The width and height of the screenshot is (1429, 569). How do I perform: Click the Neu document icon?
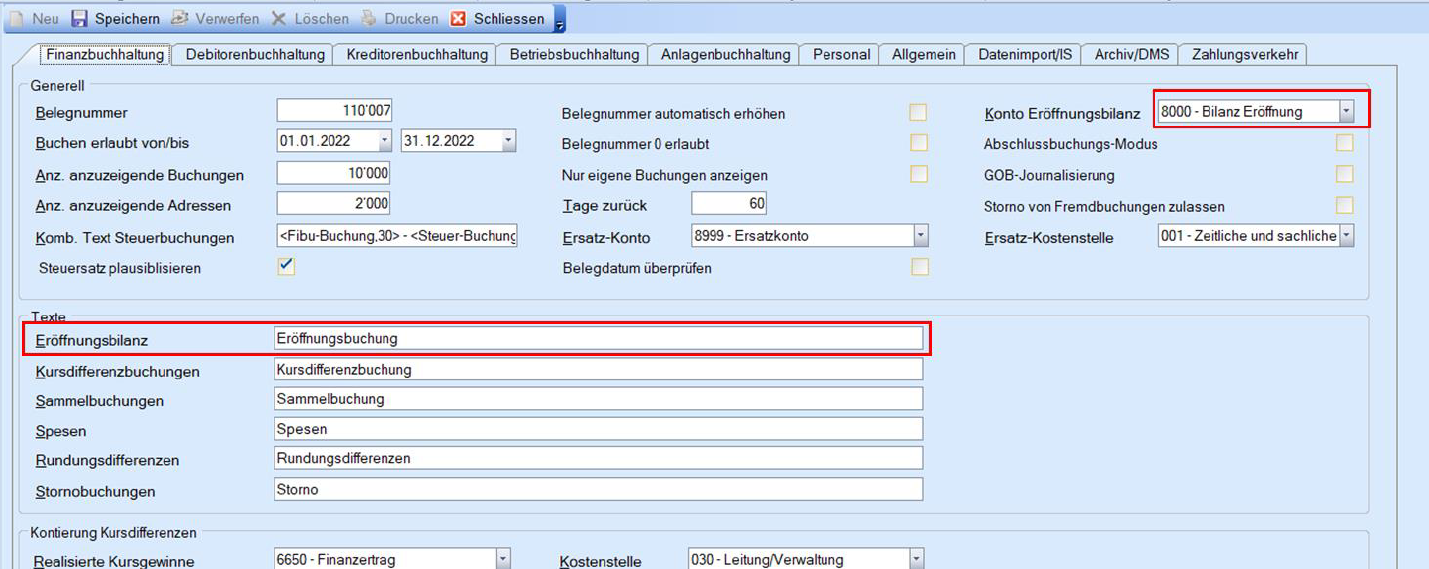pos(16,19)
